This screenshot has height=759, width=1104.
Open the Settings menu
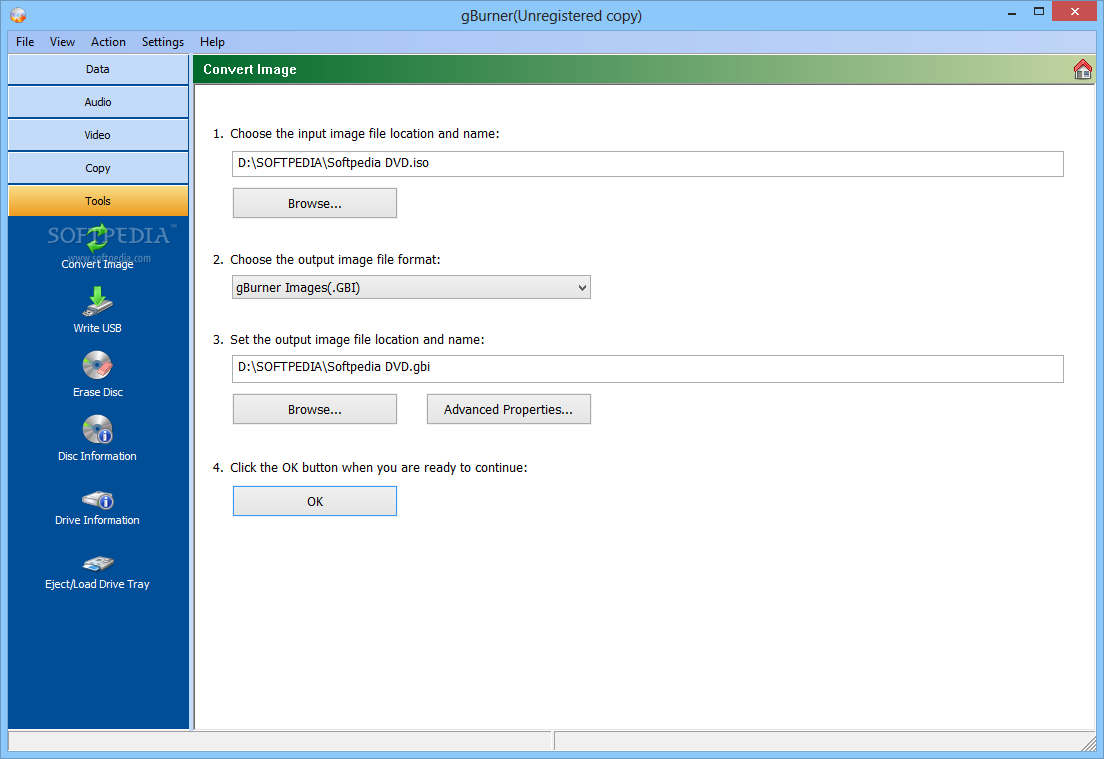pyautogui.click(x=163, y=42)
